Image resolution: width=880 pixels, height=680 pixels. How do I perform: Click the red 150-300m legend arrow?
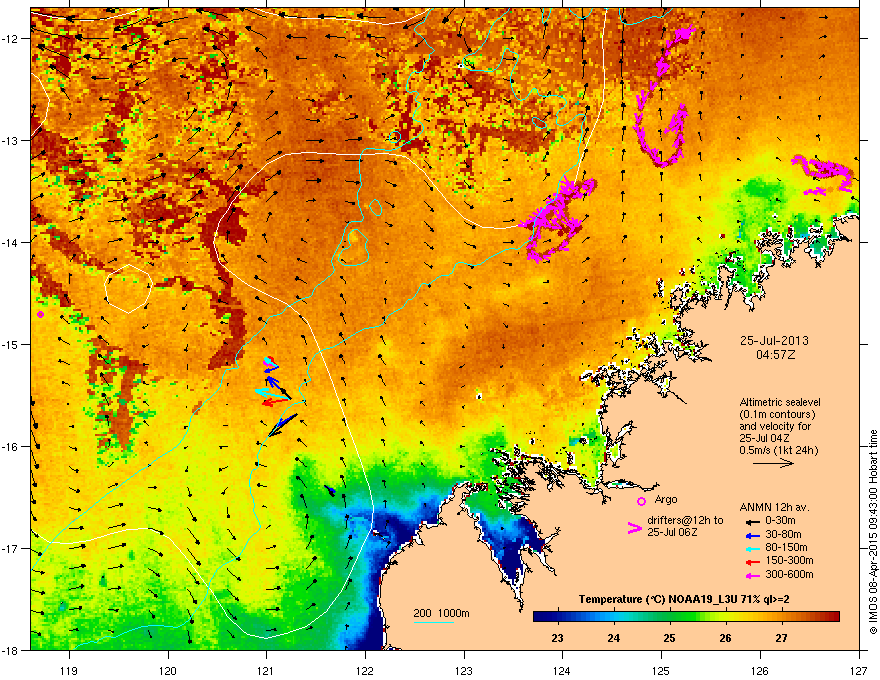coord(752,562)
